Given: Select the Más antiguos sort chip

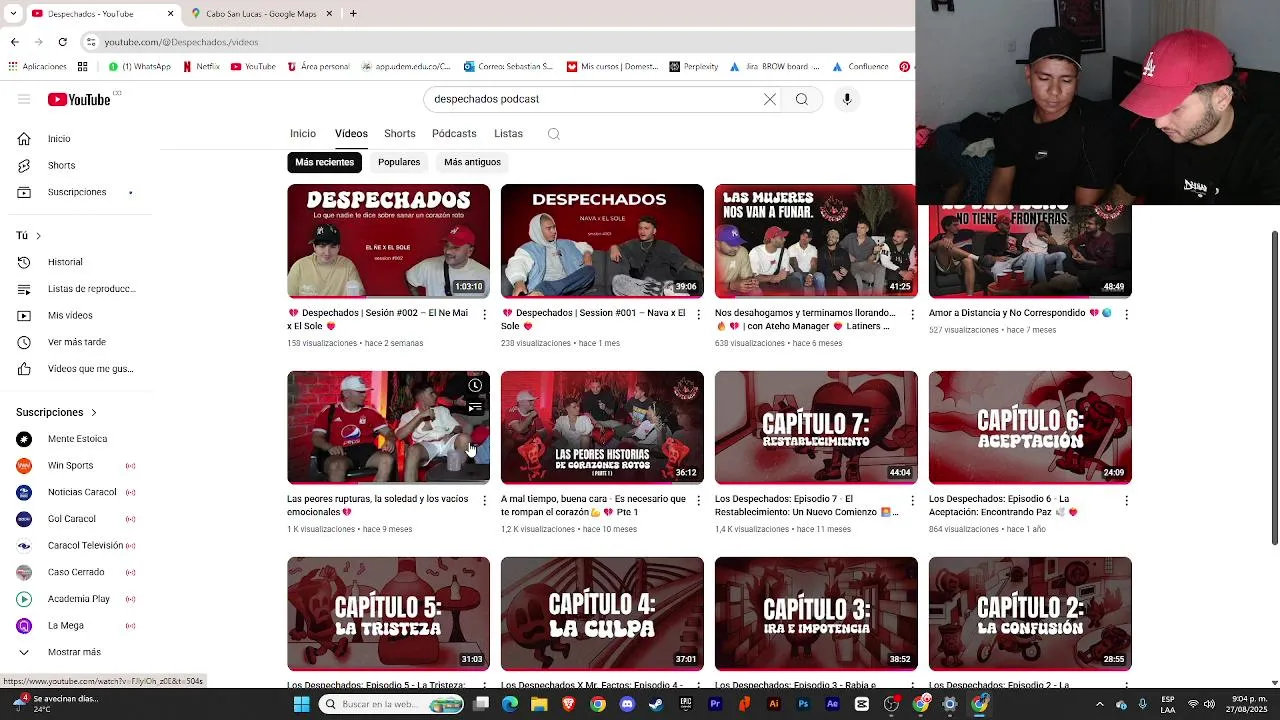Looking at the screenshot, I should tap(472, 162).
